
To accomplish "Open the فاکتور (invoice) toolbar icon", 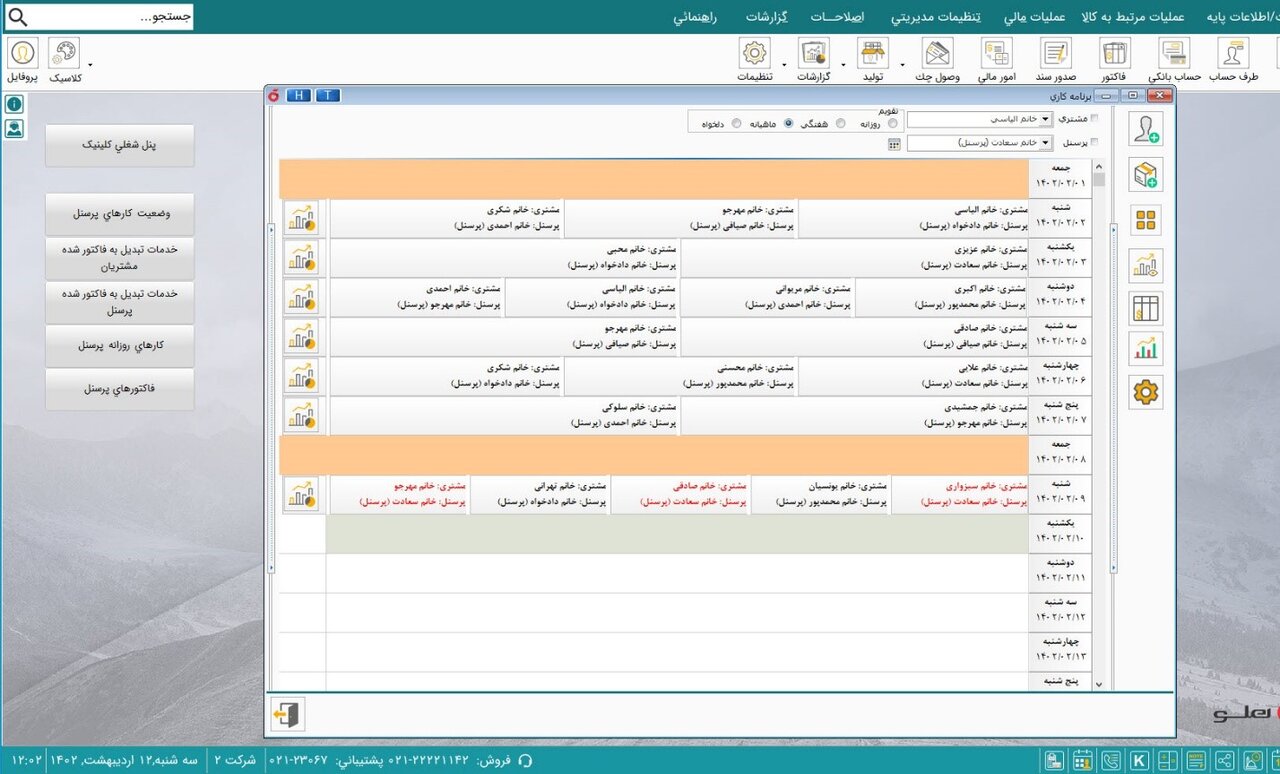I will [x=1114, y=55].
